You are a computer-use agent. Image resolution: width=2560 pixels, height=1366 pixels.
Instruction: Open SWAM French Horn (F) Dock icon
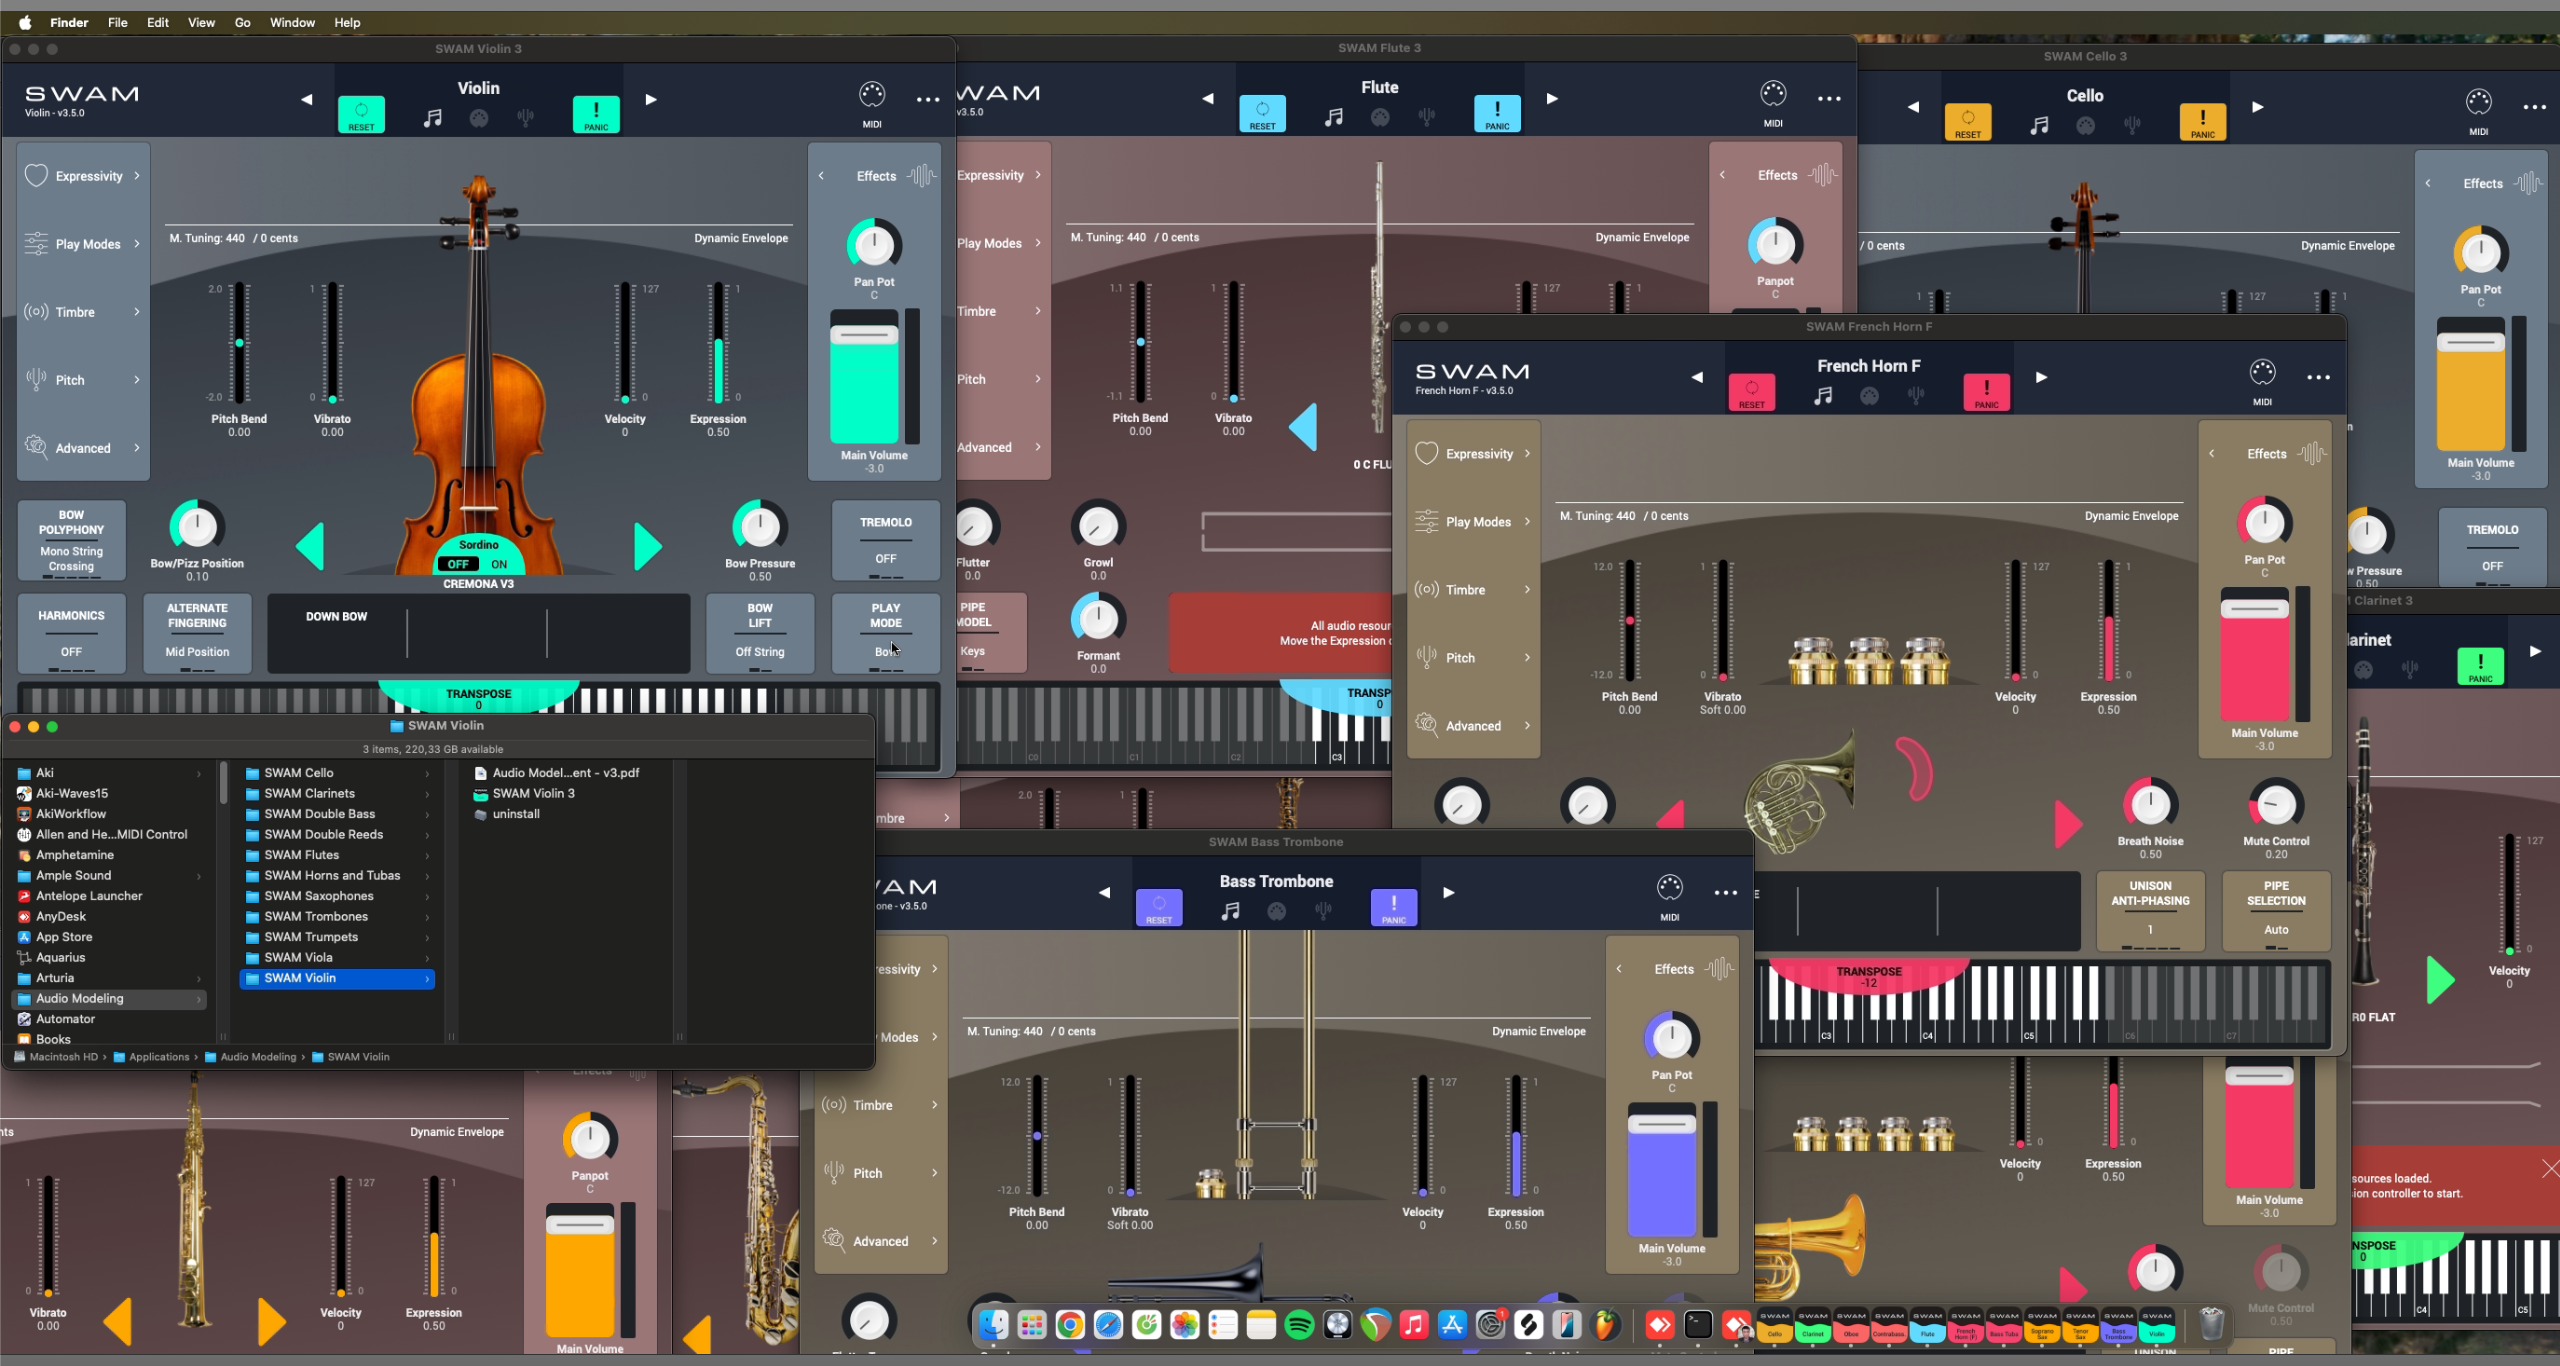click(x=1965, y=1326)
